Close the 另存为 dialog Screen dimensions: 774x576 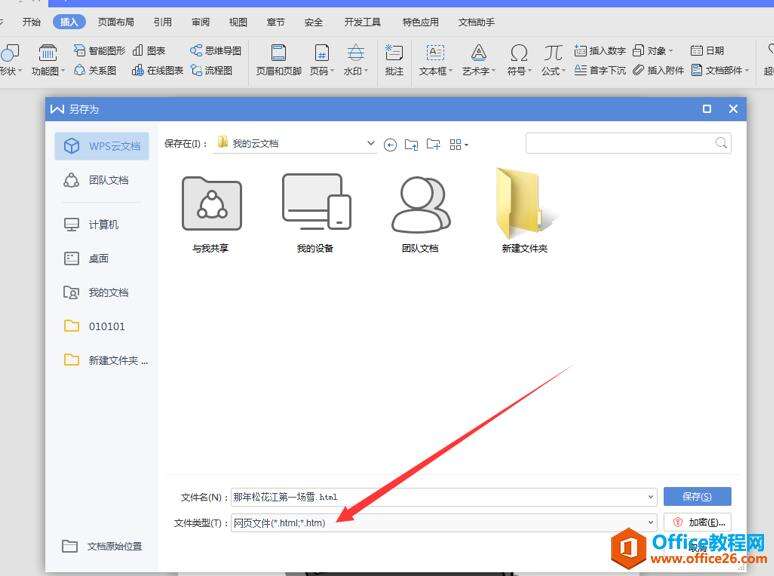733,109
